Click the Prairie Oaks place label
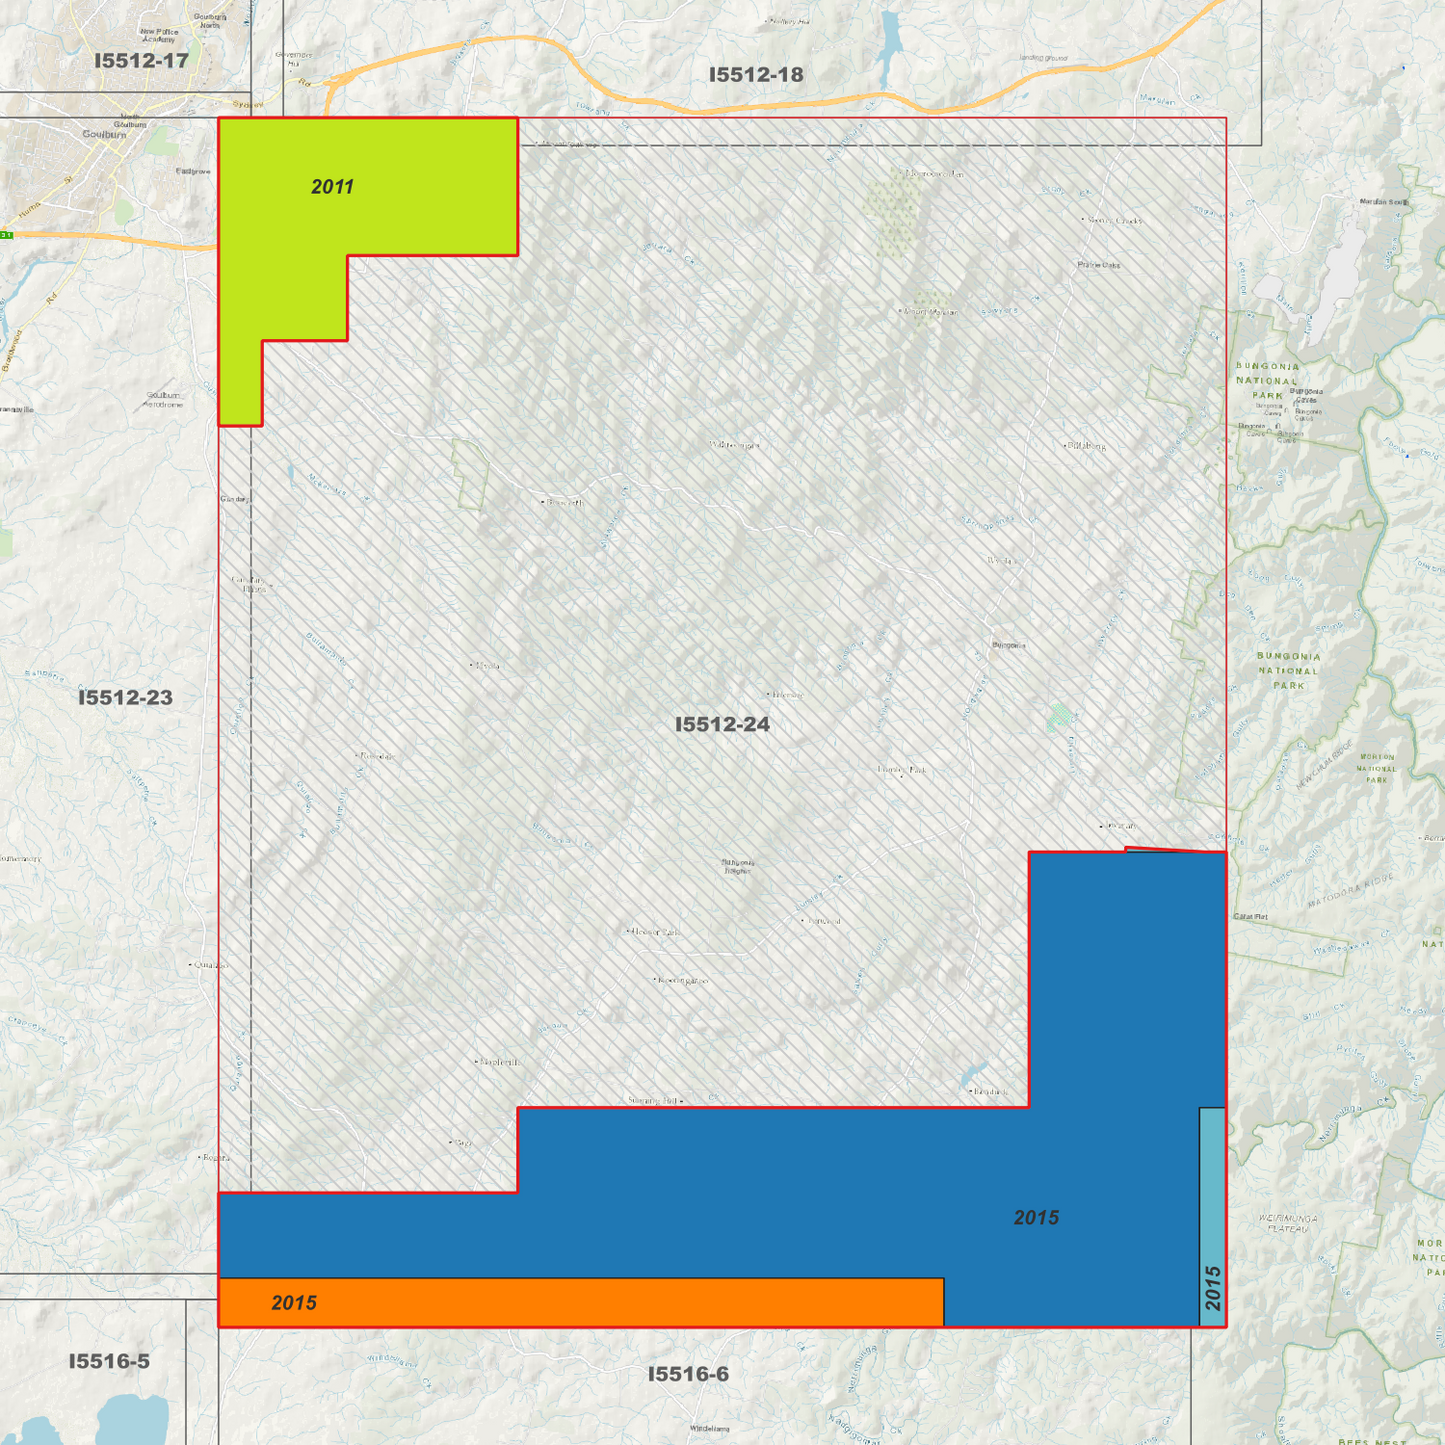The width and height of the screenshot is (1445, 1445). [x=1098, y=266]
